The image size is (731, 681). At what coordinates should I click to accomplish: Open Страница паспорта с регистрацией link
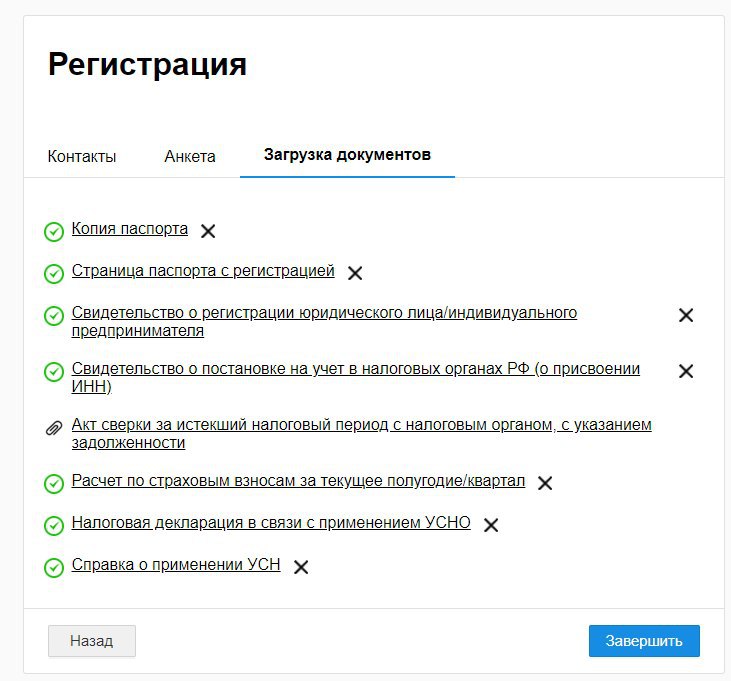203,271
